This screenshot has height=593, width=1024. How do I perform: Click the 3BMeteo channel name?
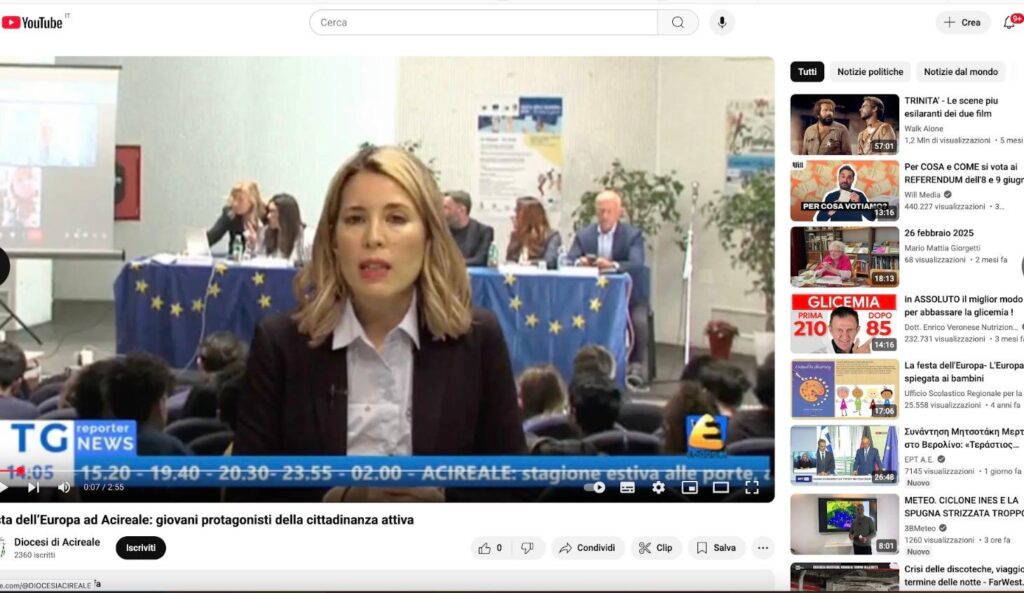pos(920,528)
